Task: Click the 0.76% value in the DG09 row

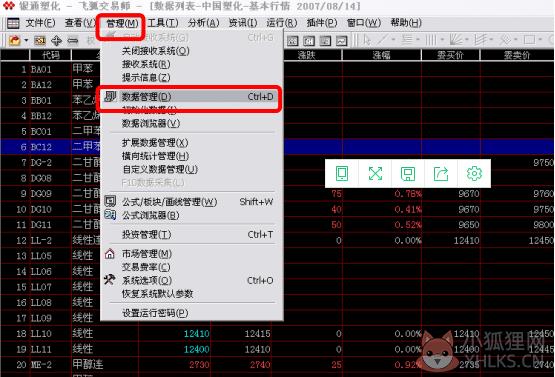Action: [x=408, y=194]
